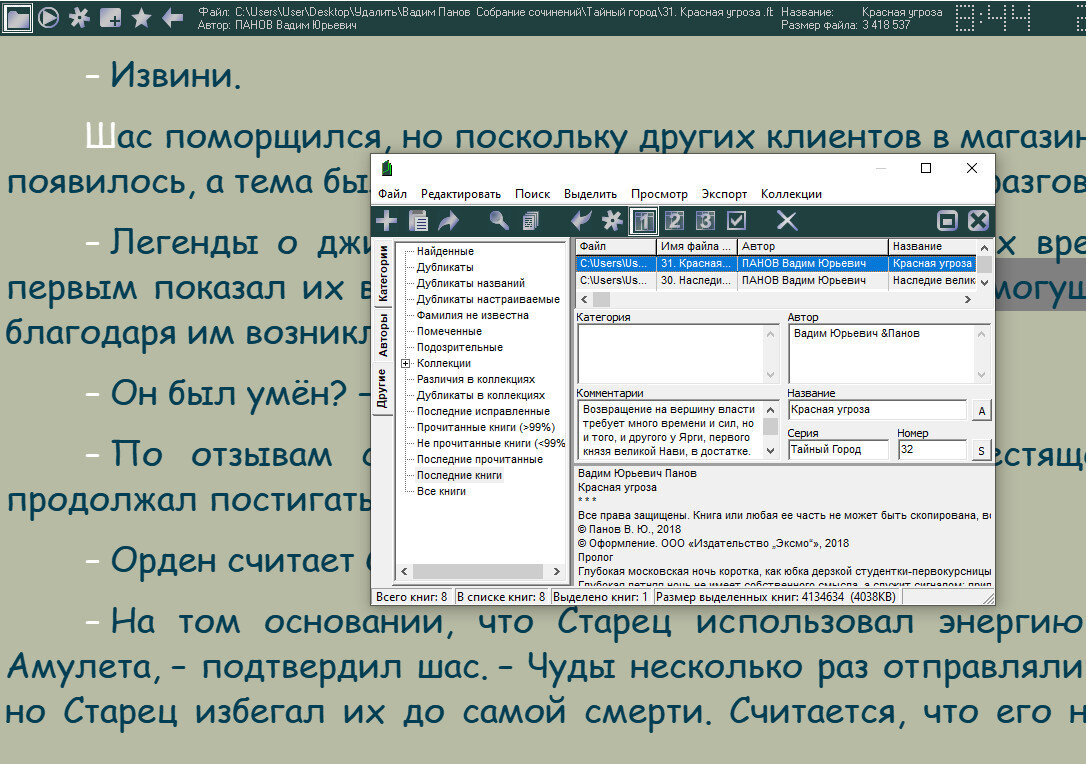
Task: Add books with the library plus icon
Action: (386, 221)
